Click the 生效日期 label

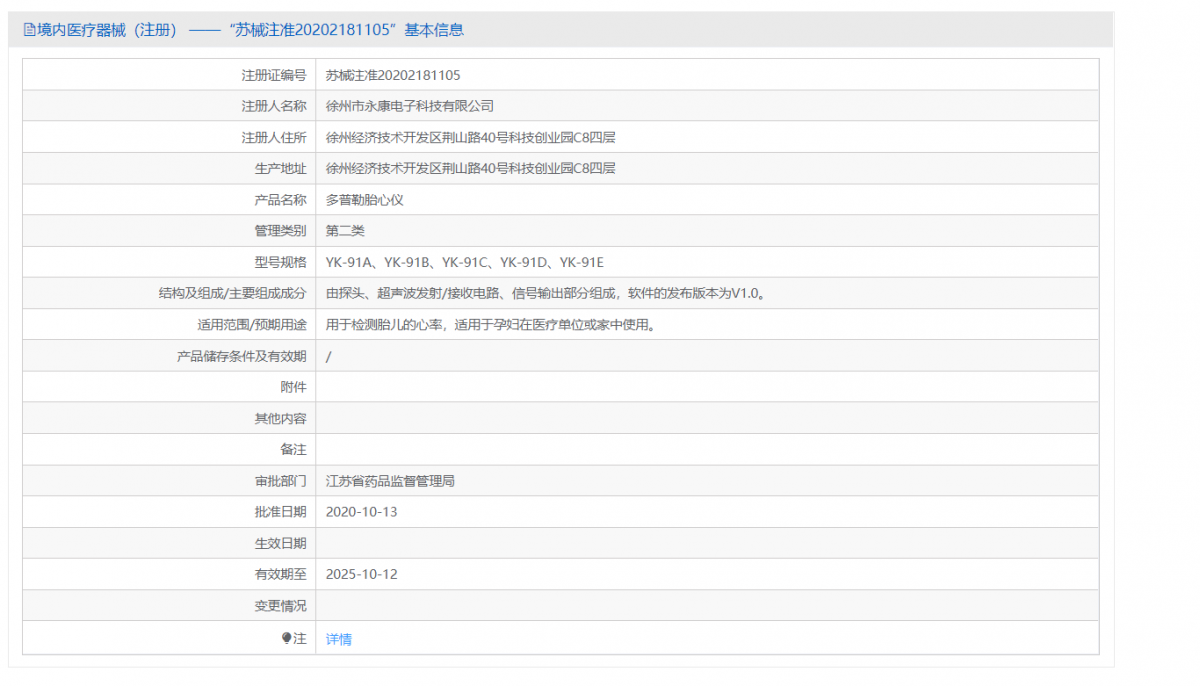[281, 543]
